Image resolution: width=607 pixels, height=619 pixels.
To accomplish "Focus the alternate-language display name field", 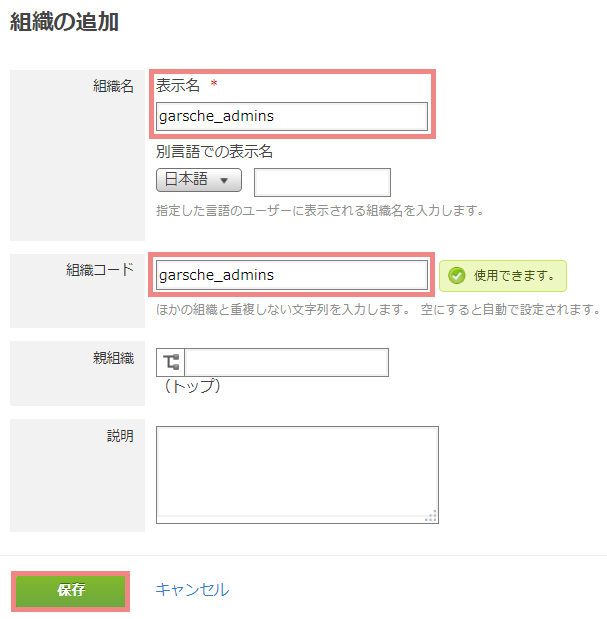I will coord(322,182).
